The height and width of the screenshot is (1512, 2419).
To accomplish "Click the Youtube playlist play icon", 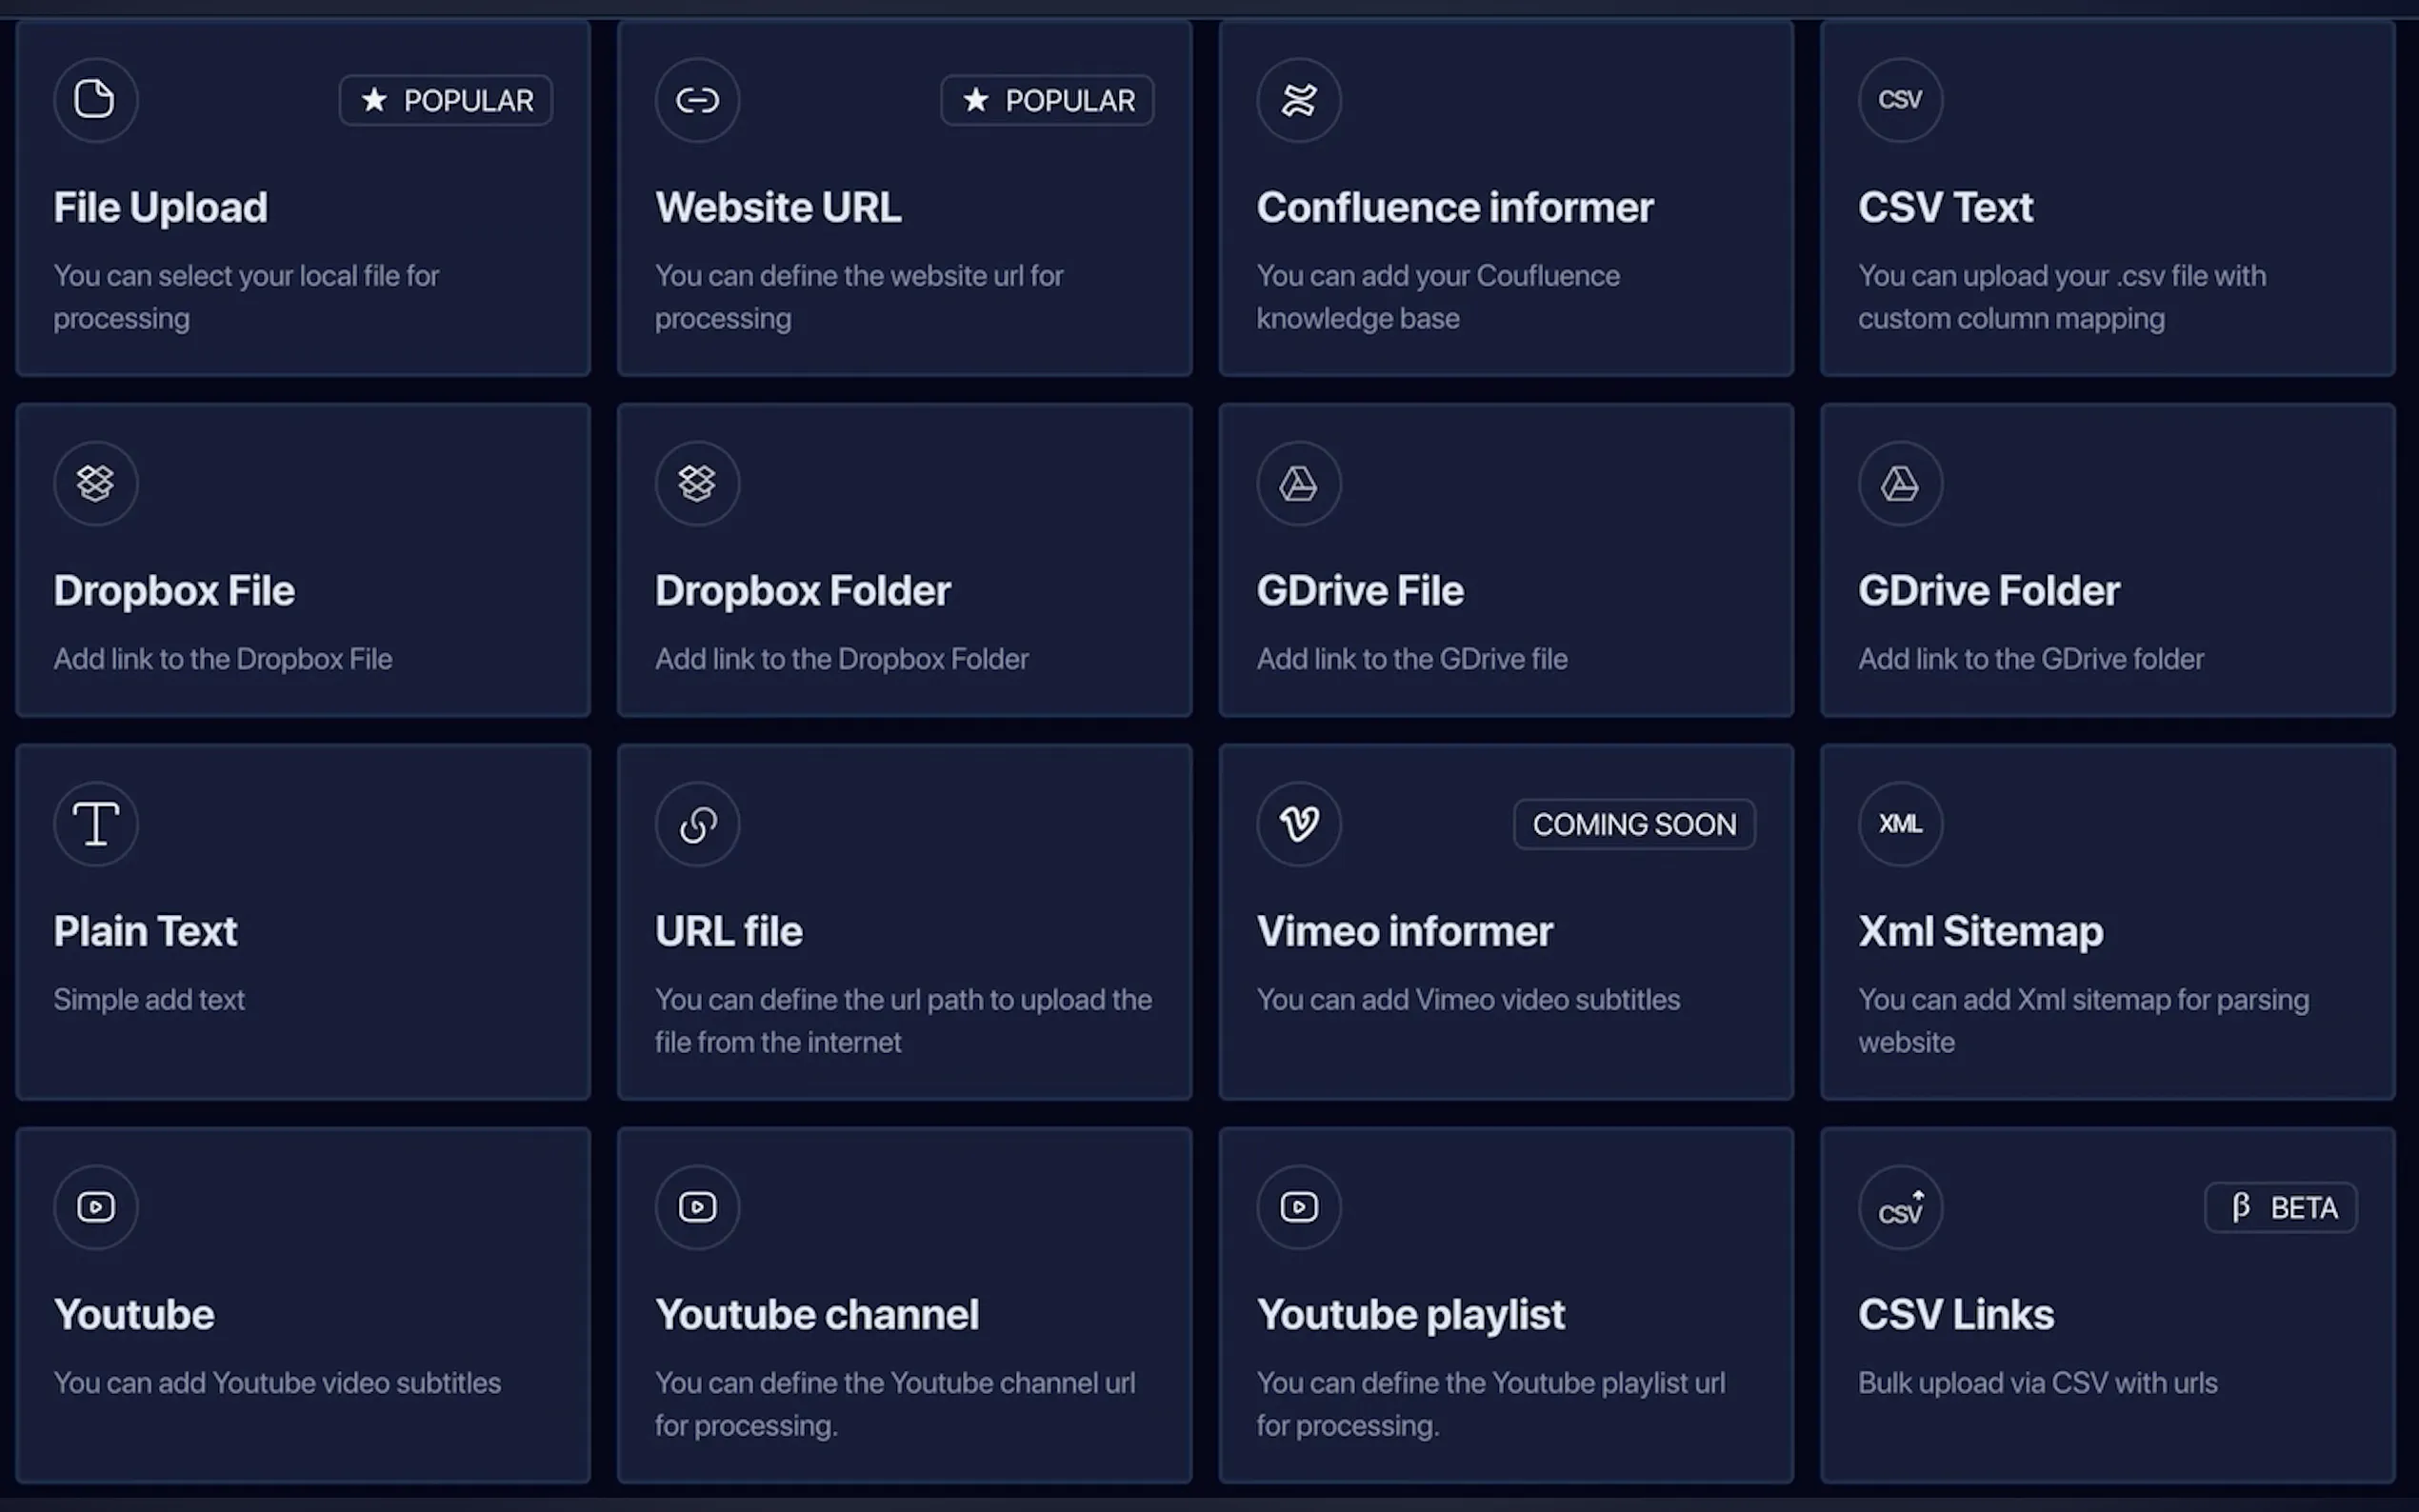I will pyautogui.click(x=1299, y=1207).
